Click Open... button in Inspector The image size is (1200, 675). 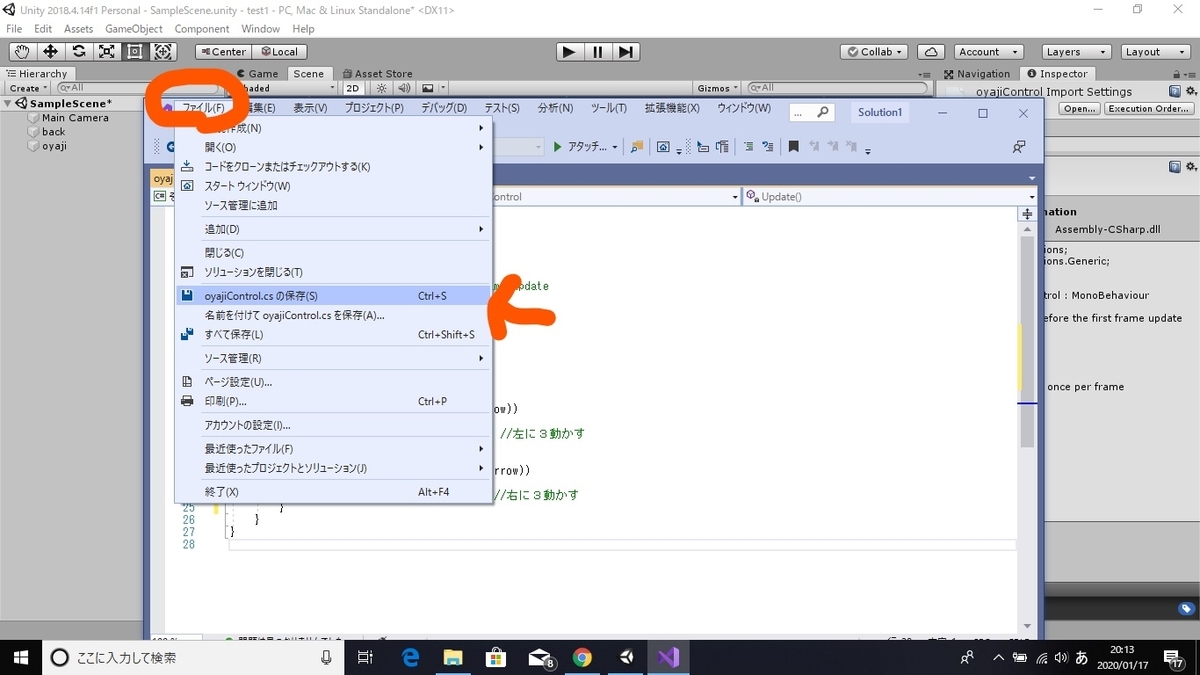tap(1079, 108)
